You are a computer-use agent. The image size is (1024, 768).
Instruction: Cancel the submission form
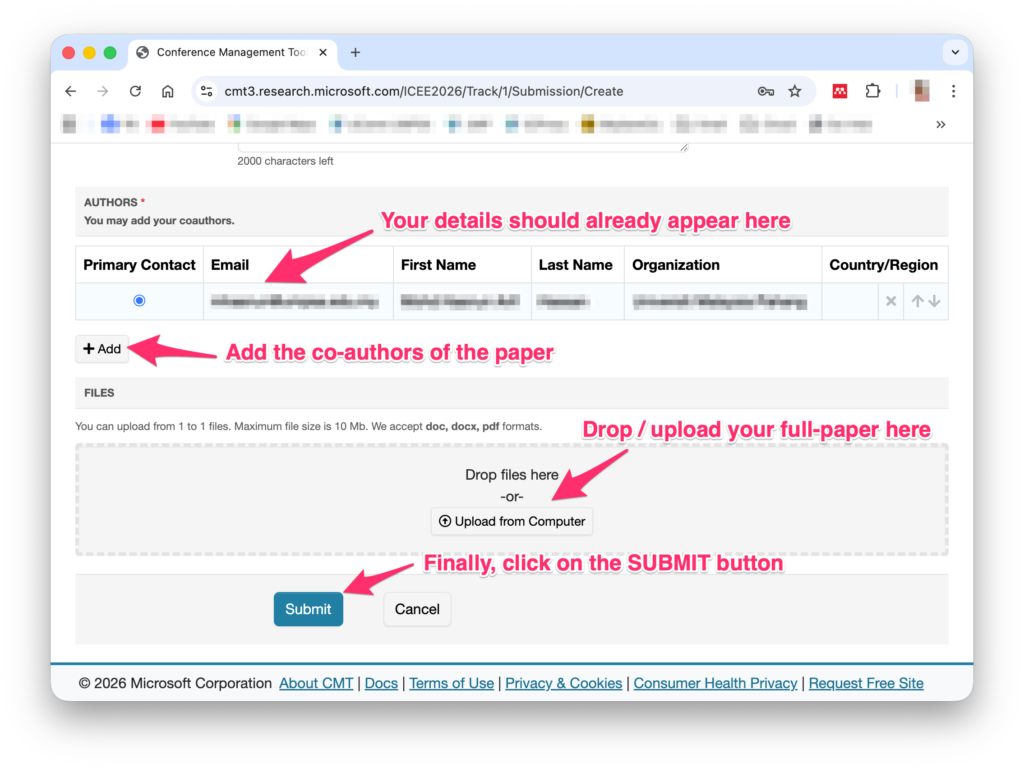tap(417, 609)
